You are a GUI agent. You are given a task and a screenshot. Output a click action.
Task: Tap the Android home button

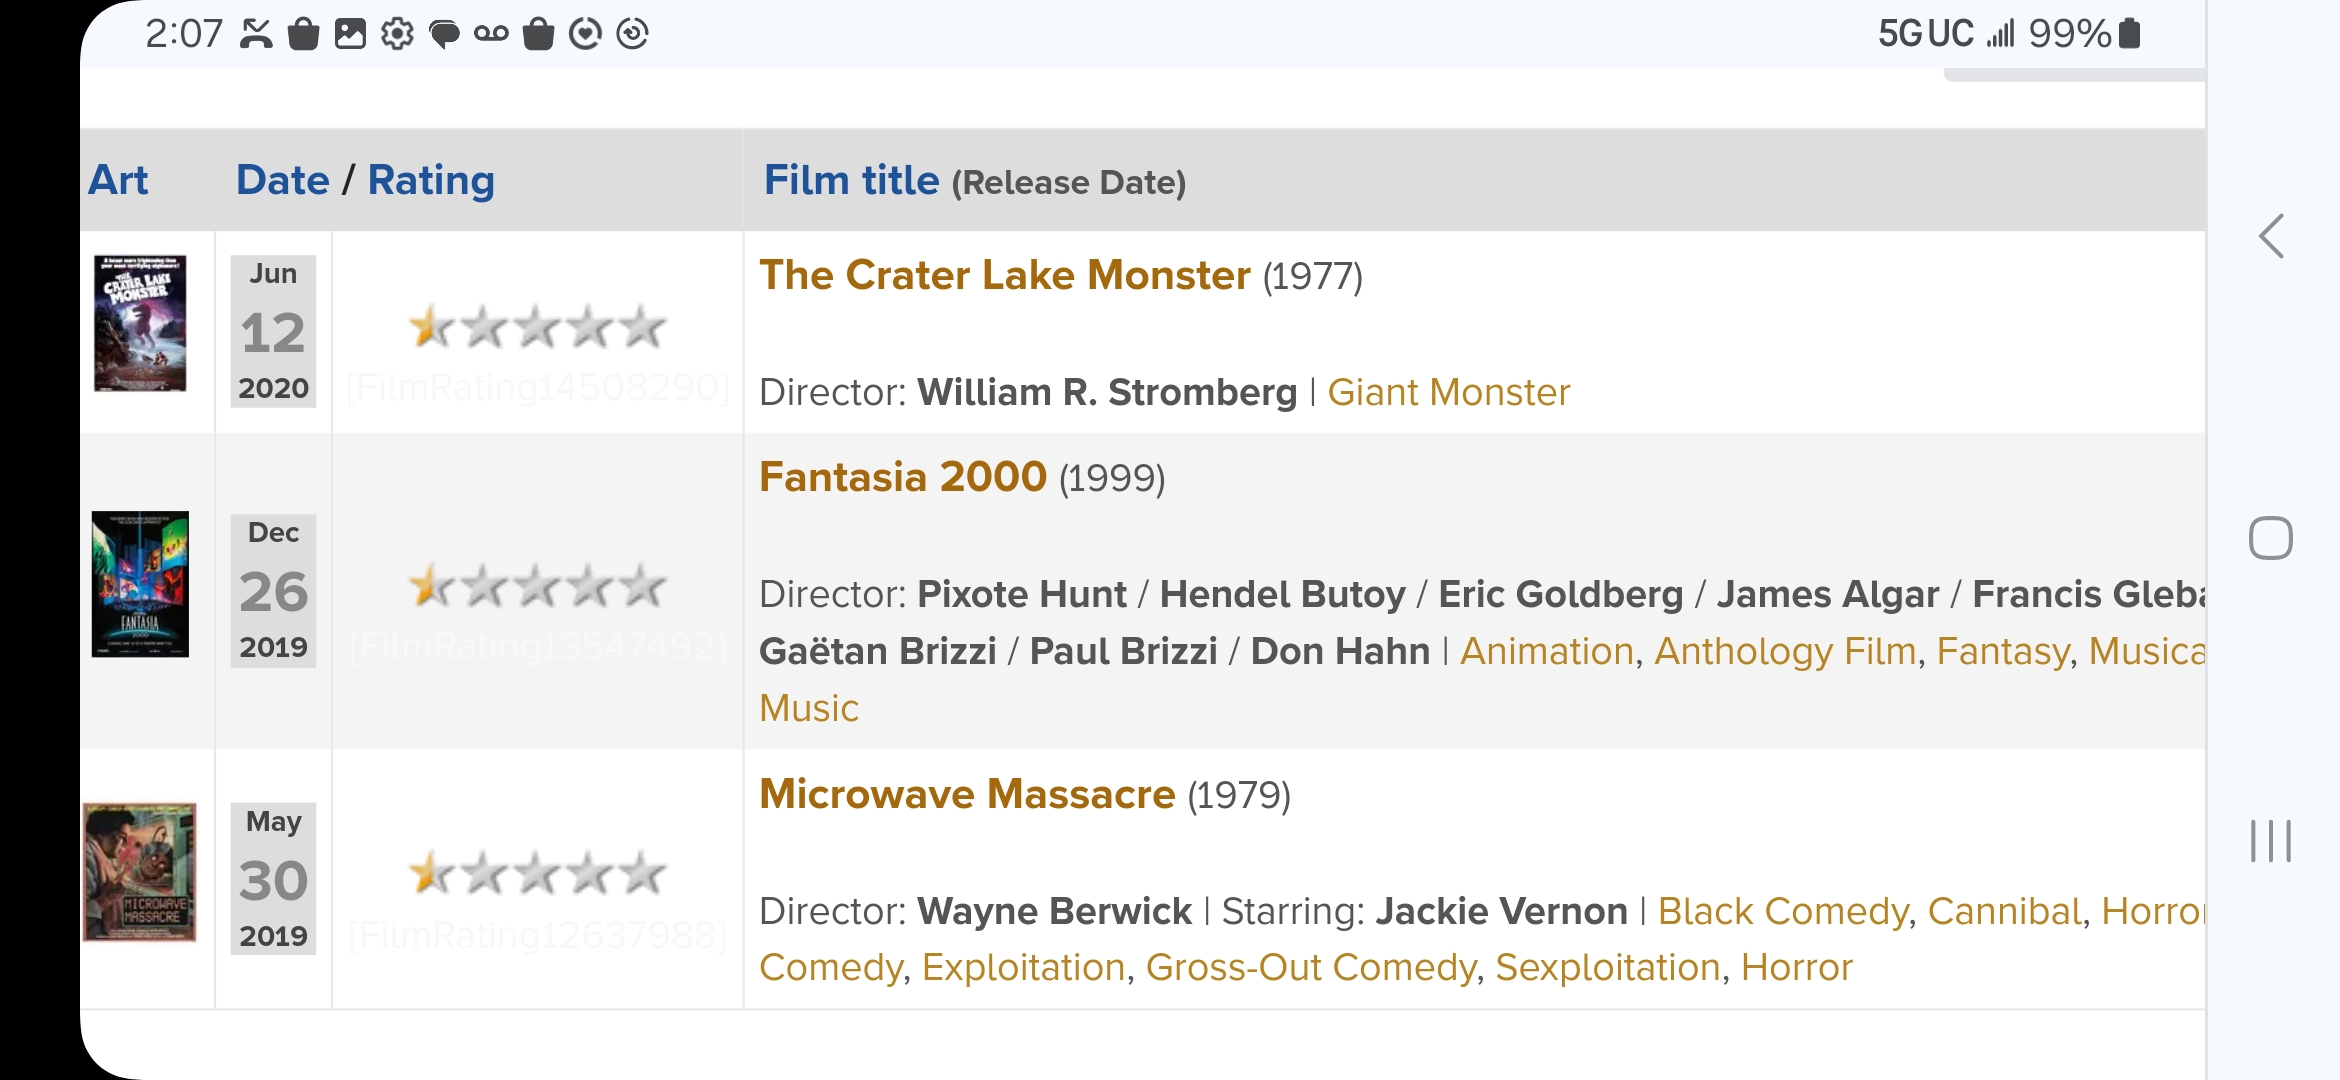click(x=2270, y=538)
